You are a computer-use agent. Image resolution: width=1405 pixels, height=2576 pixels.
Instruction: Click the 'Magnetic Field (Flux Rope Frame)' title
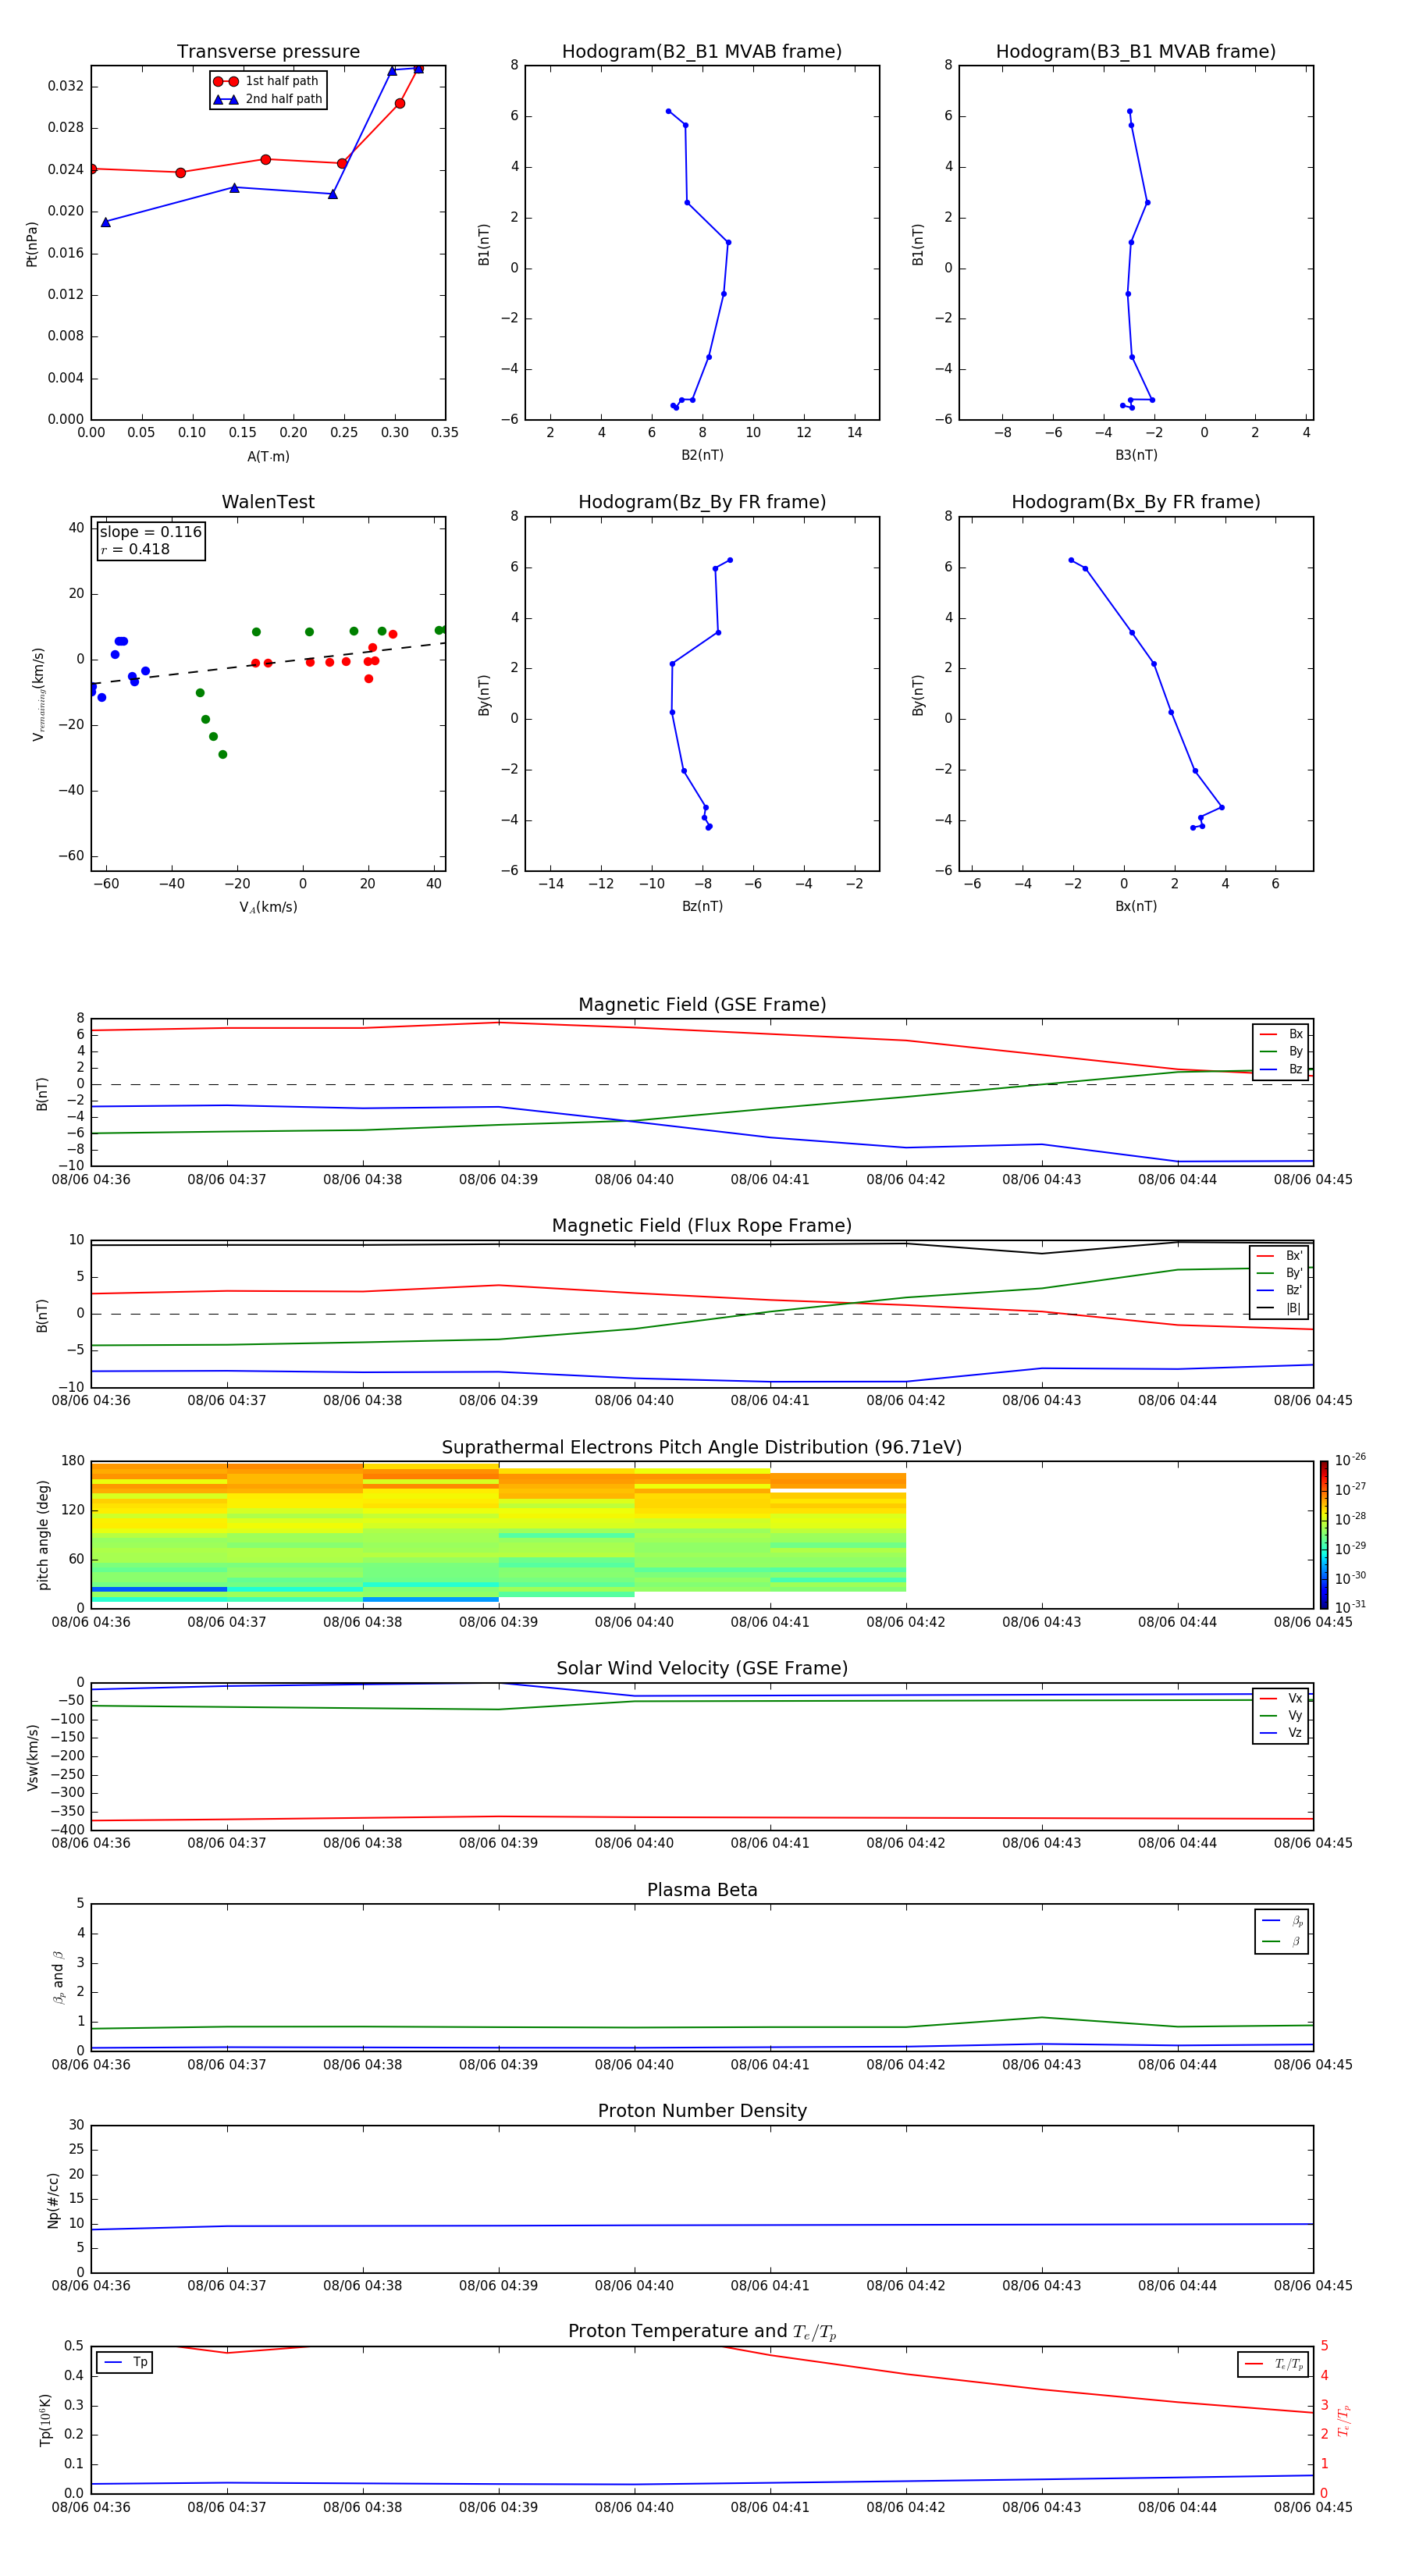[702, 1226]
